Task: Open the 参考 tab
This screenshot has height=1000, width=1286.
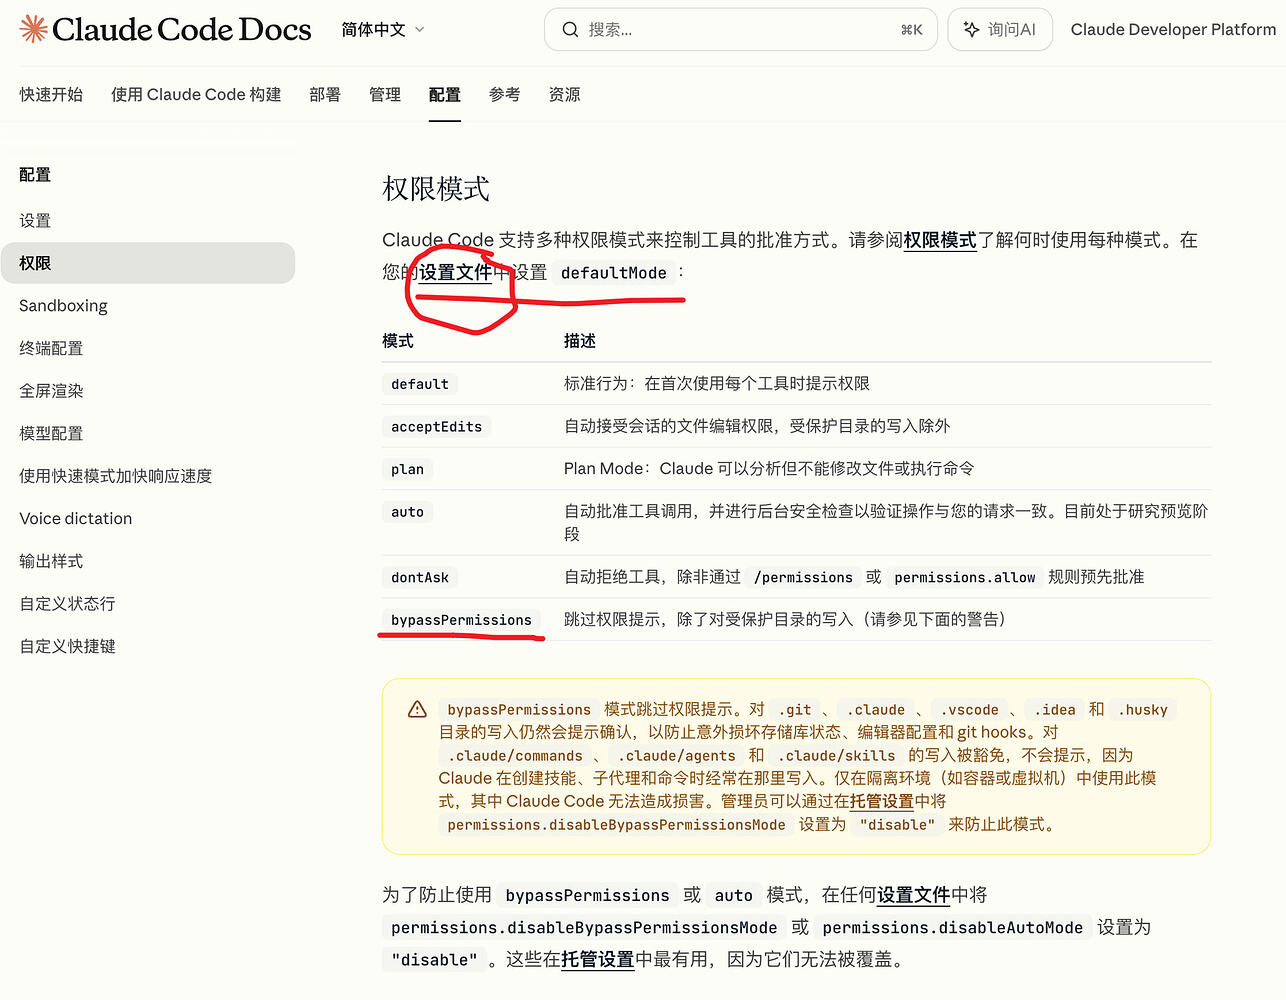Action: click(505, 94)
